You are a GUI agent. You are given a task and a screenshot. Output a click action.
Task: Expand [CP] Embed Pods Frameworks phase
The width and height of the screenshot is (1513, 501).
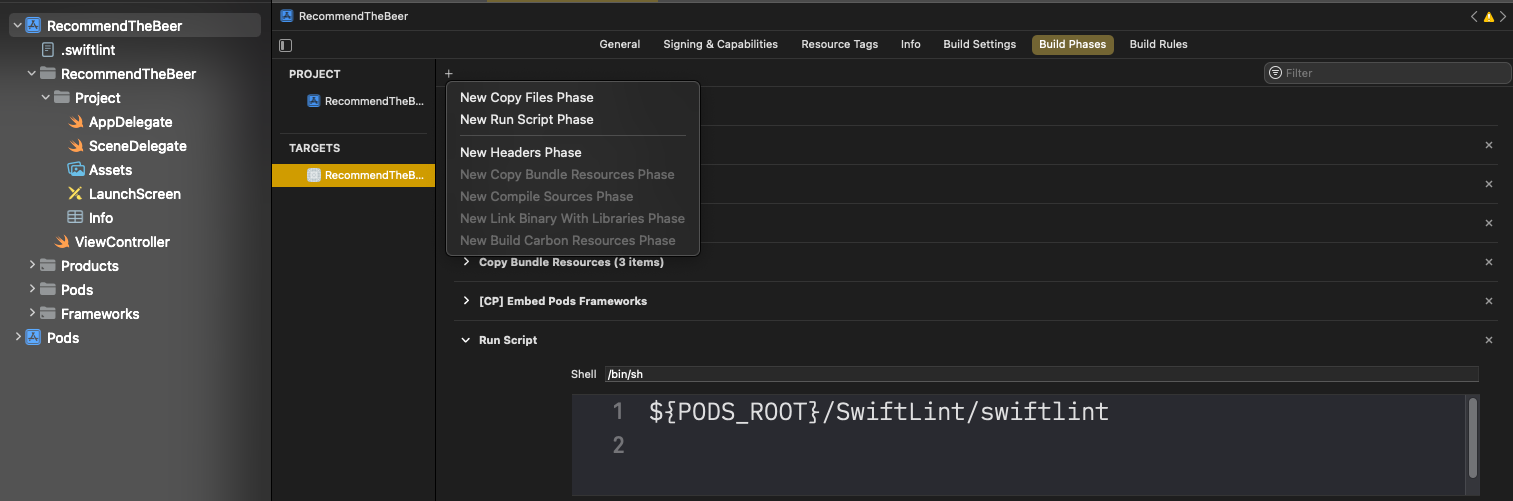[466, 301]
